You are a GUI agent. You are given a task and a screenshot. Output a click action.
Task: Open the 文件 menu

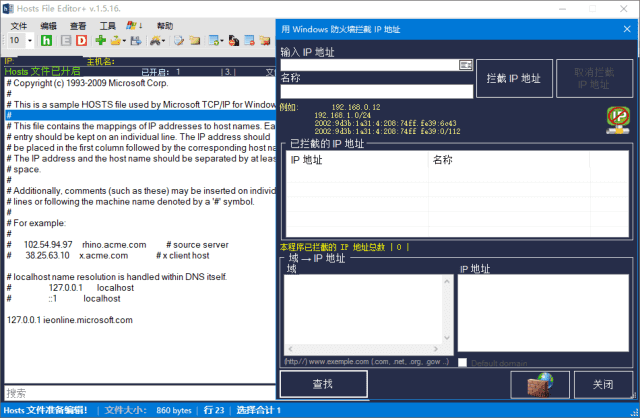(x=19, y=26)
